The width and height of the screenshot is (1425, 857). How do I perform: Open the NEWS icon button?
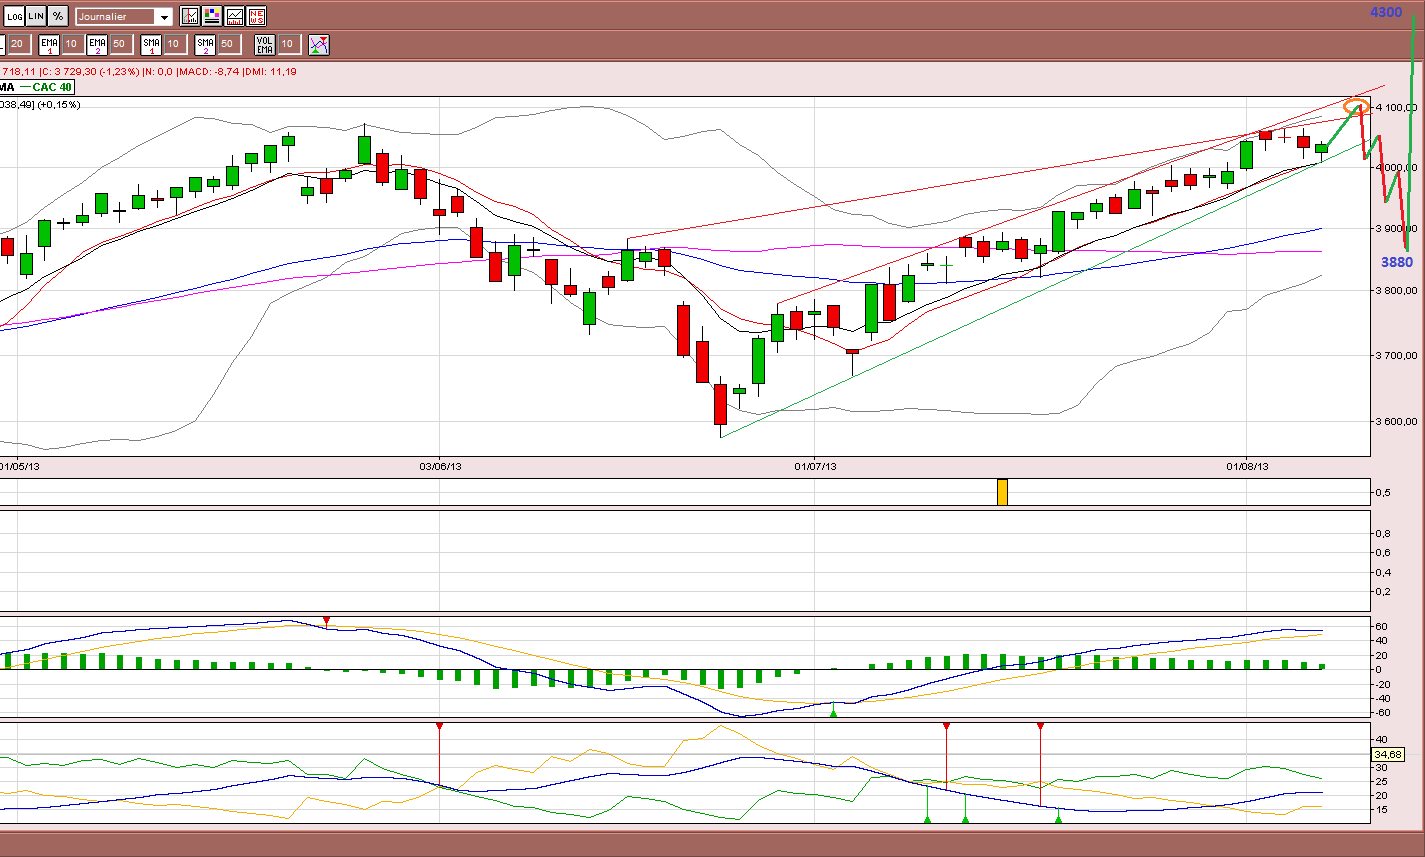coord(257,16)
